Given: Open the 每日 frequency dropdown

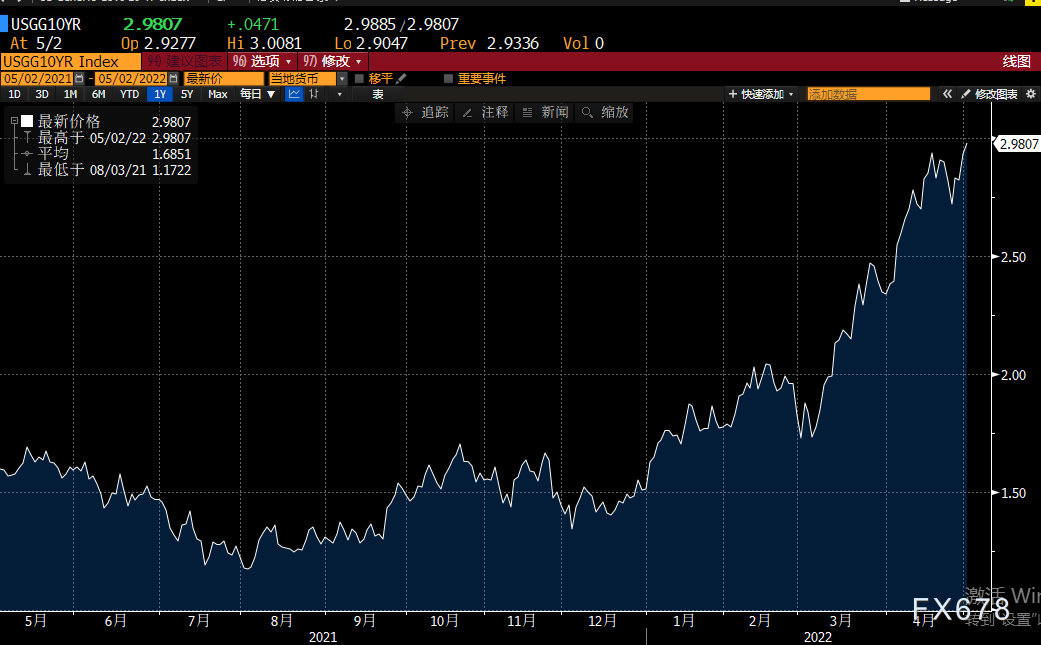Looking at the screenshot, I should pyautogui.click(x=258, y=94).
